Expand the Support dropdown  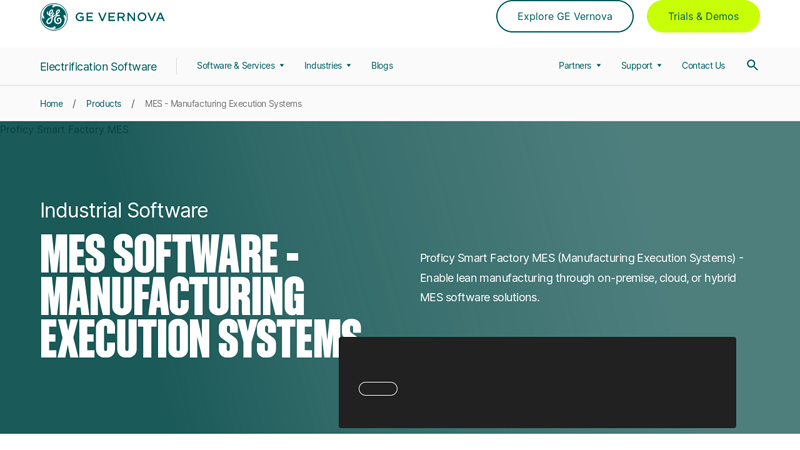(641, 66)
